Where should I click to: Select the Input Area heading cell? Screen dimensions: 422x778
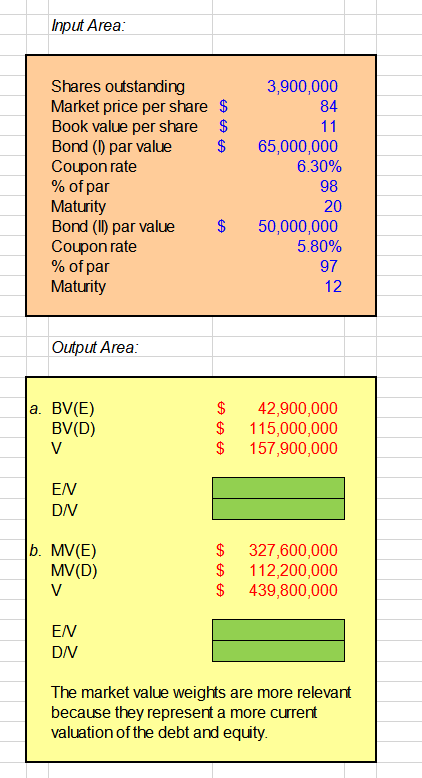(89, 26)
